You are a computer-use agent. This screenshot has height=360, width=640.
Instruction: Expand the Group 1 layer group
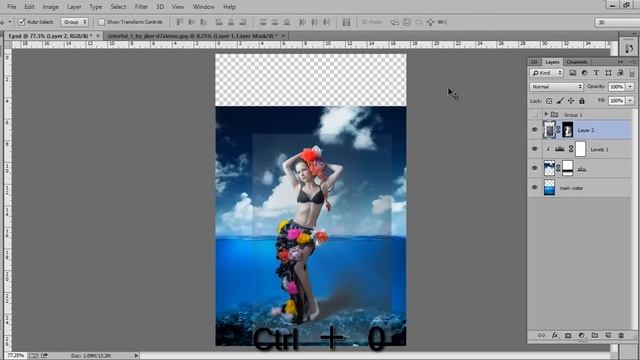546,114
